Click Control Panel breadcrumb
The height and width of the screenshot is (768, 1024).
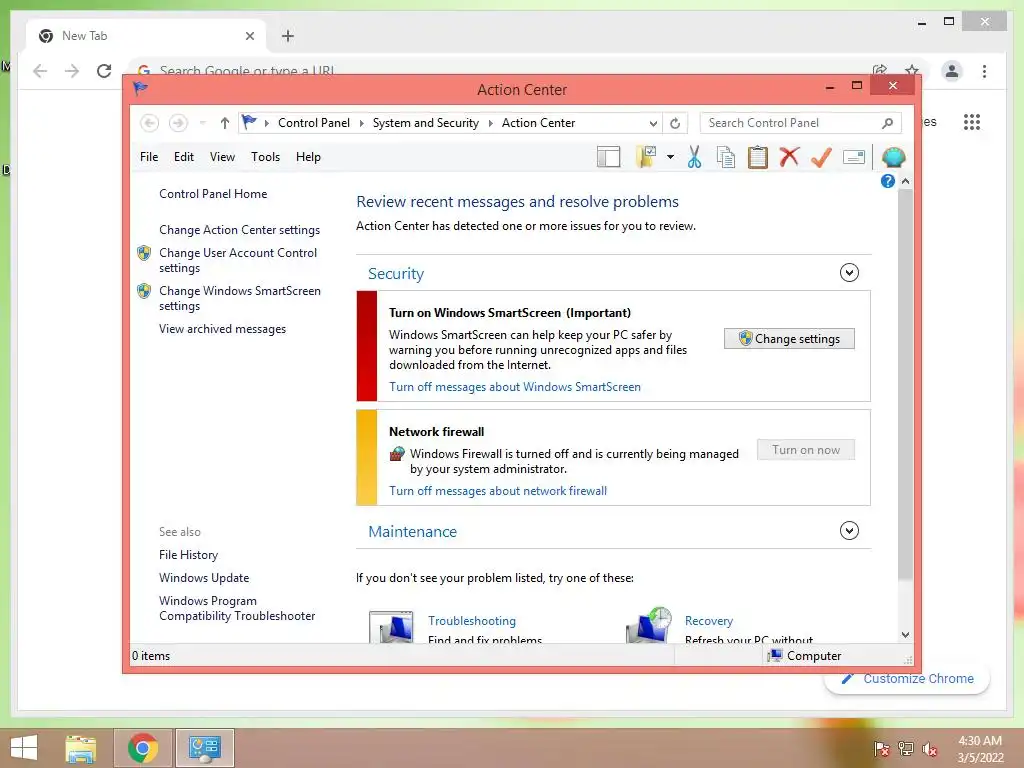pos(313,123)
